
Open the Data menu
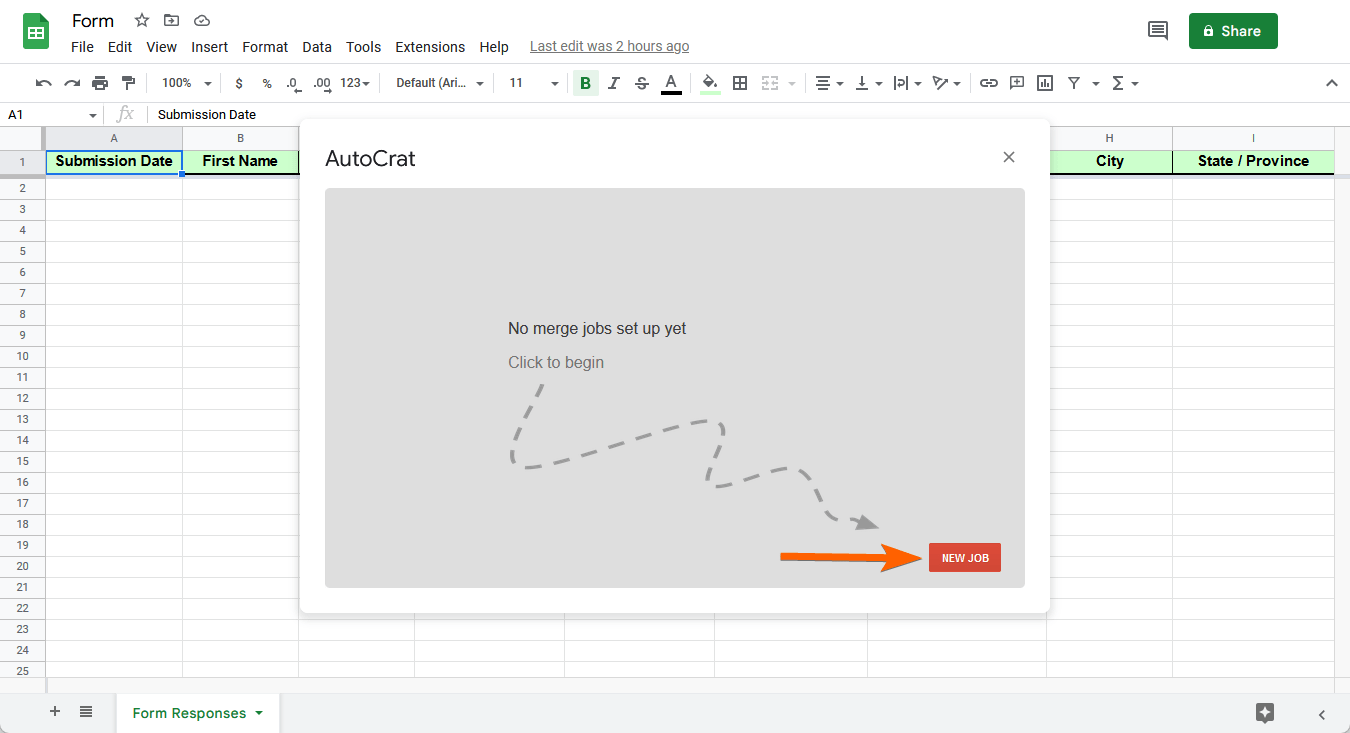317,47
